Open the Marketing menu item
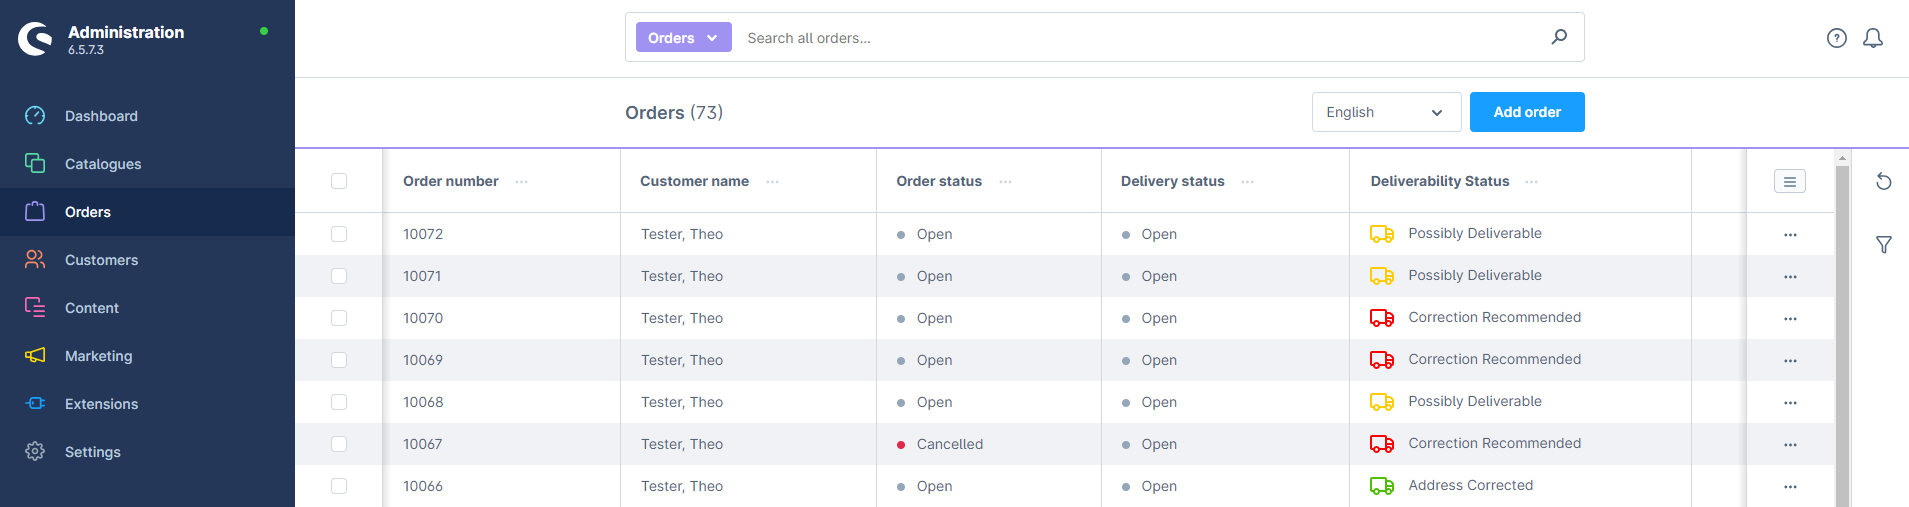 [x=98, y=356]
